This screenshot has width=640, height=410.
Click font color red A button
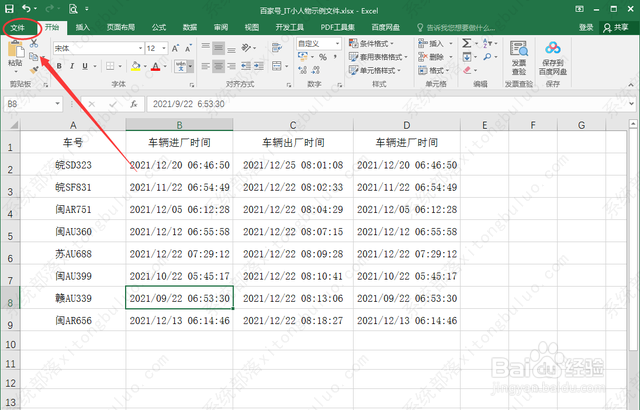pyautogui.click(x=156, y=66)
